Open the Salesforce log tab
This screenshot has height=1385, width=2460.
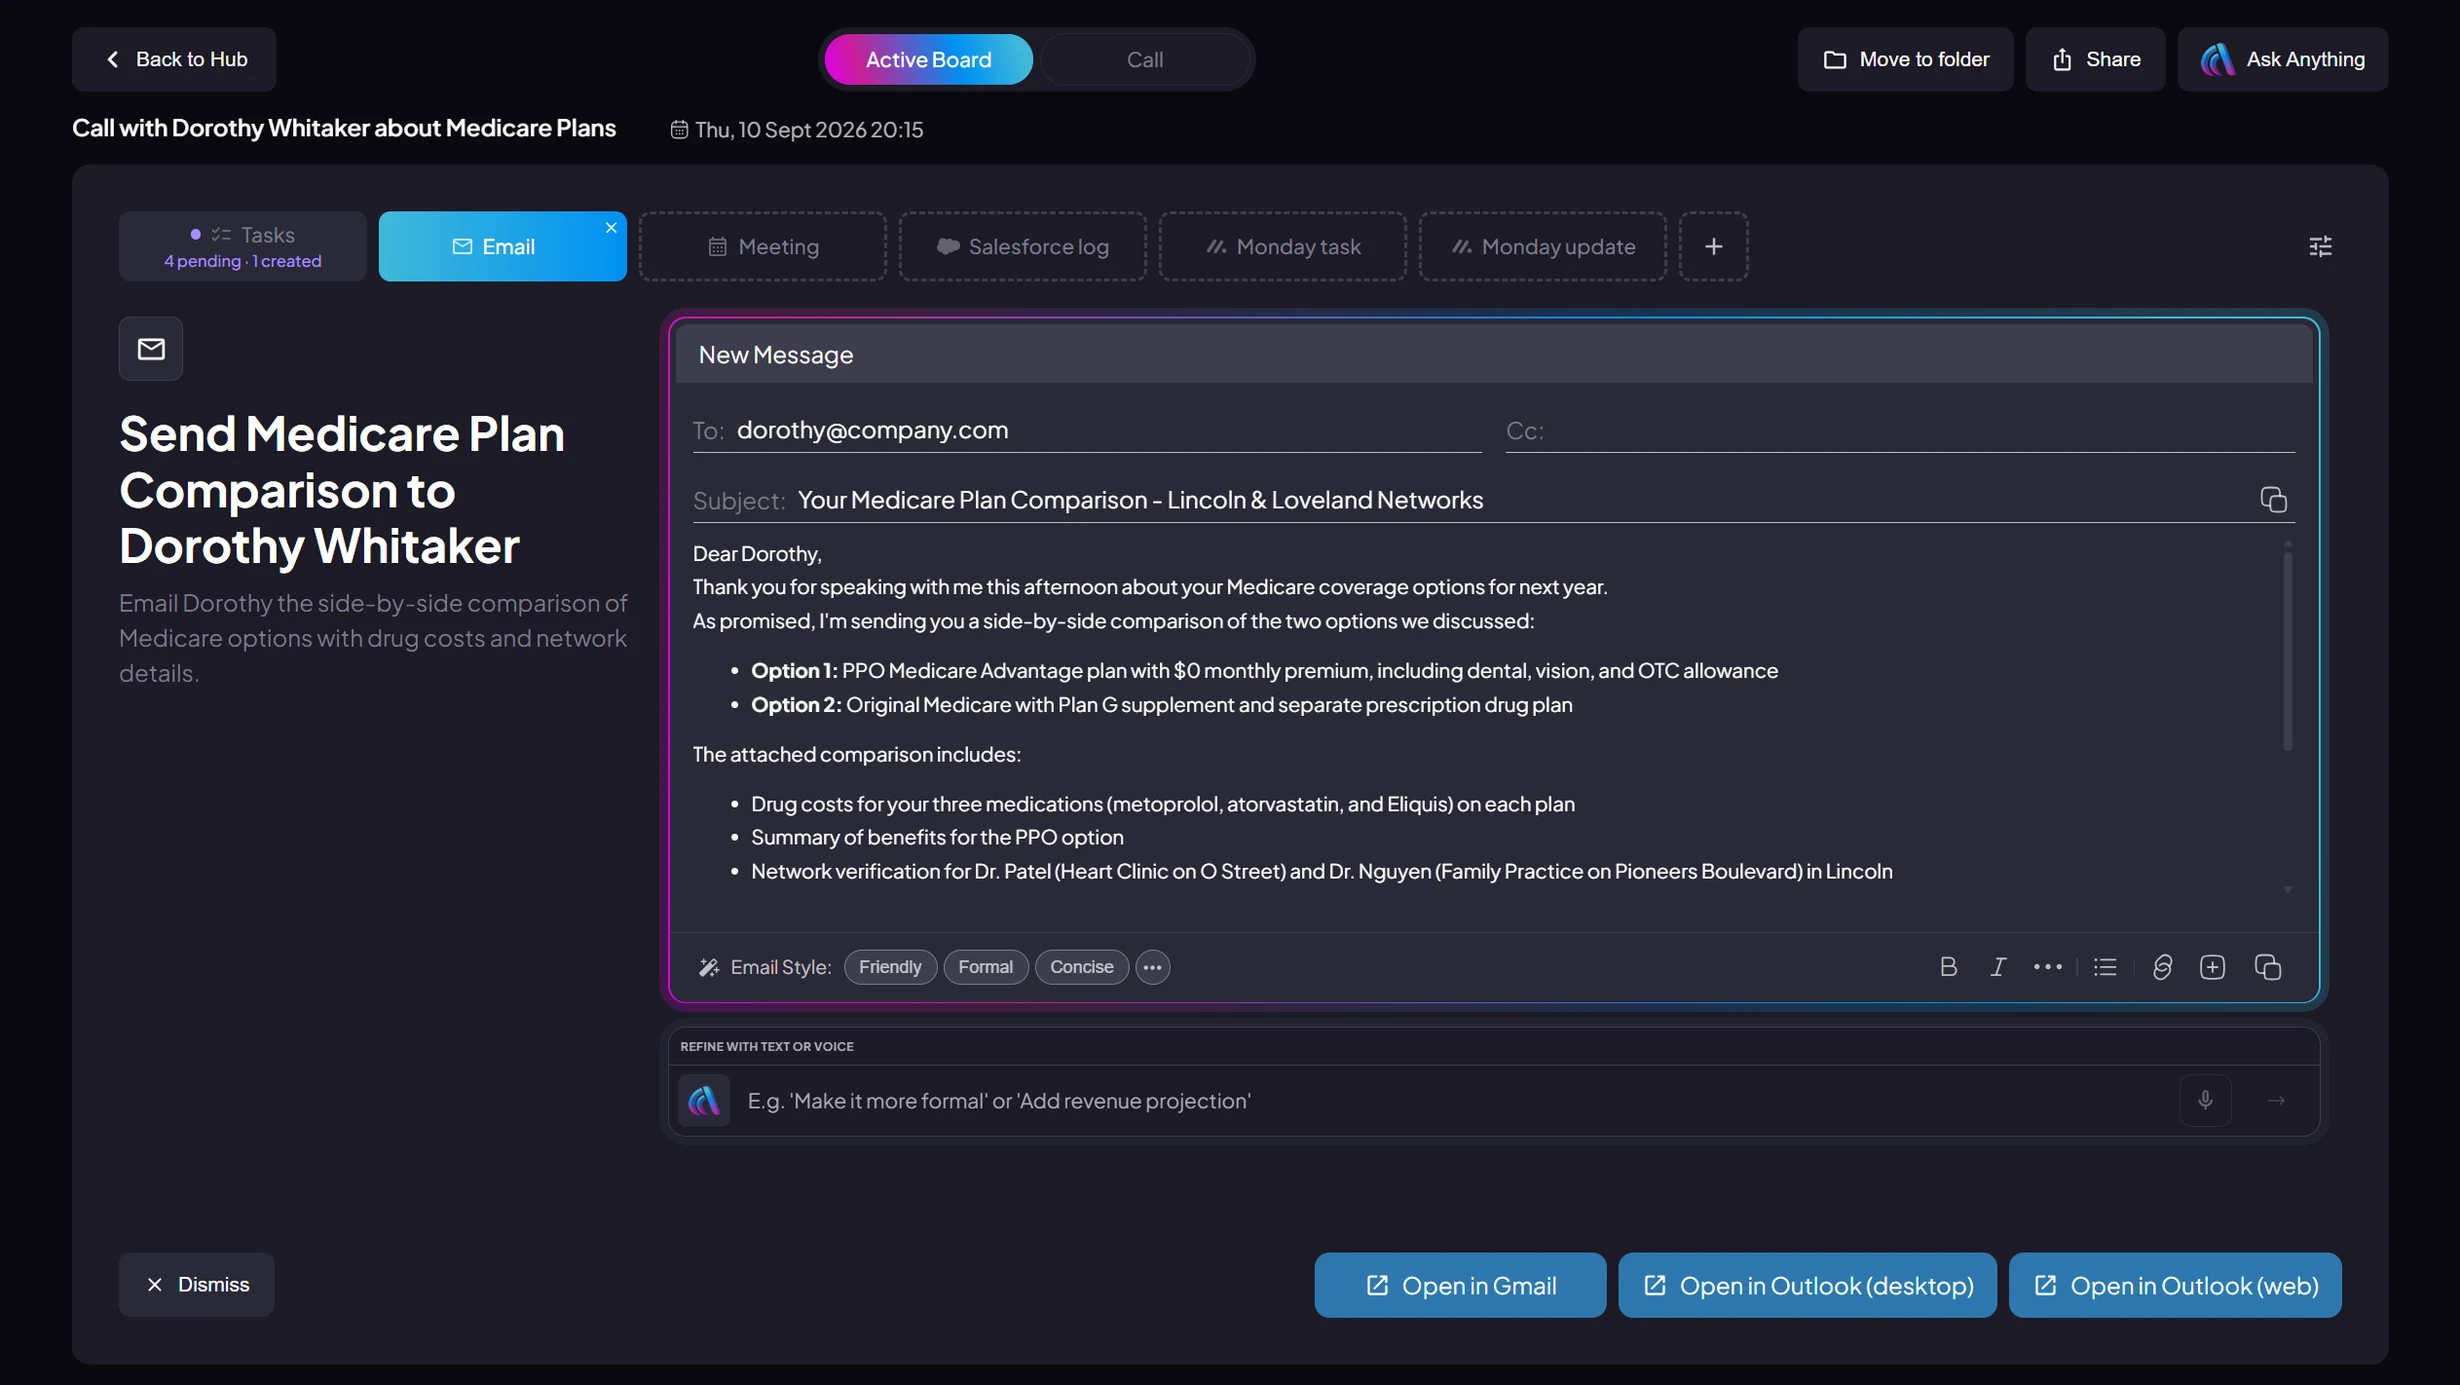coord(1023,246)
